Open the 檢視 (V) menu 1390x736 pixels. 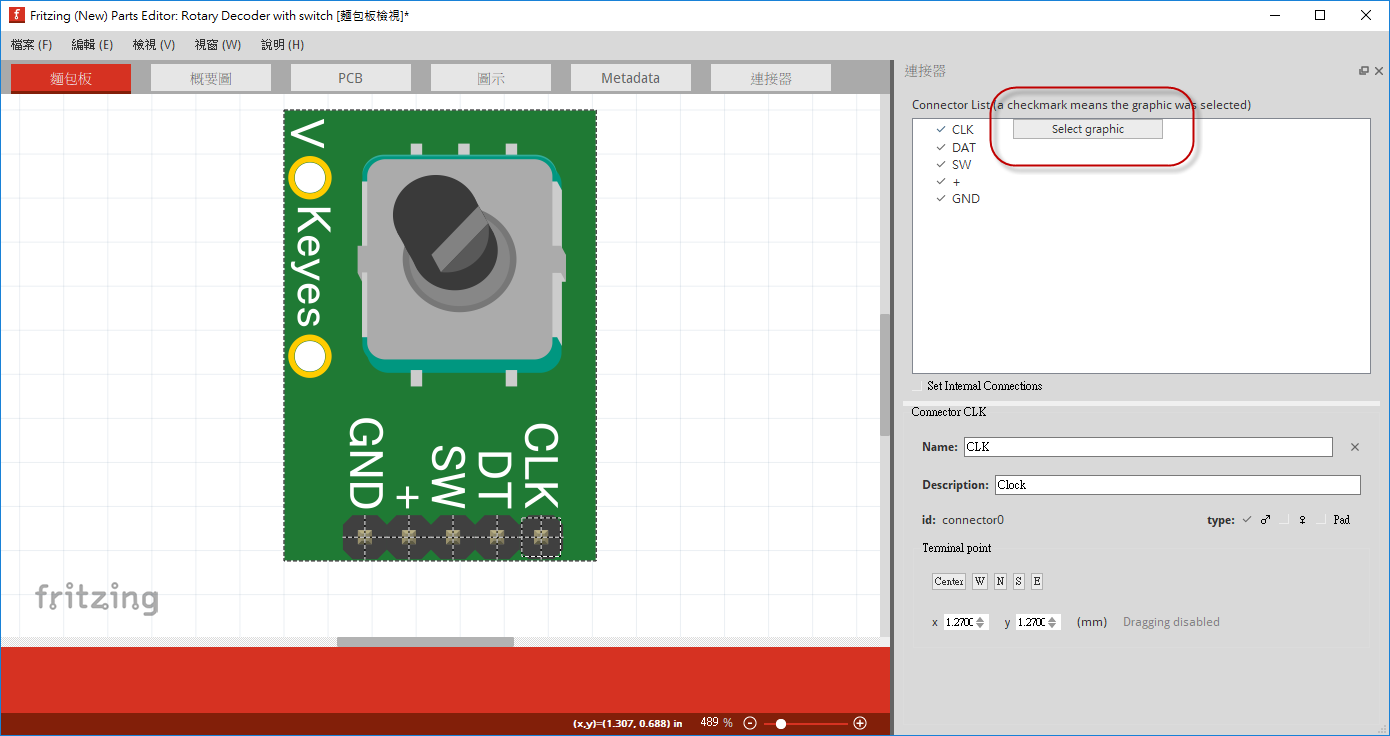(153, 44)
